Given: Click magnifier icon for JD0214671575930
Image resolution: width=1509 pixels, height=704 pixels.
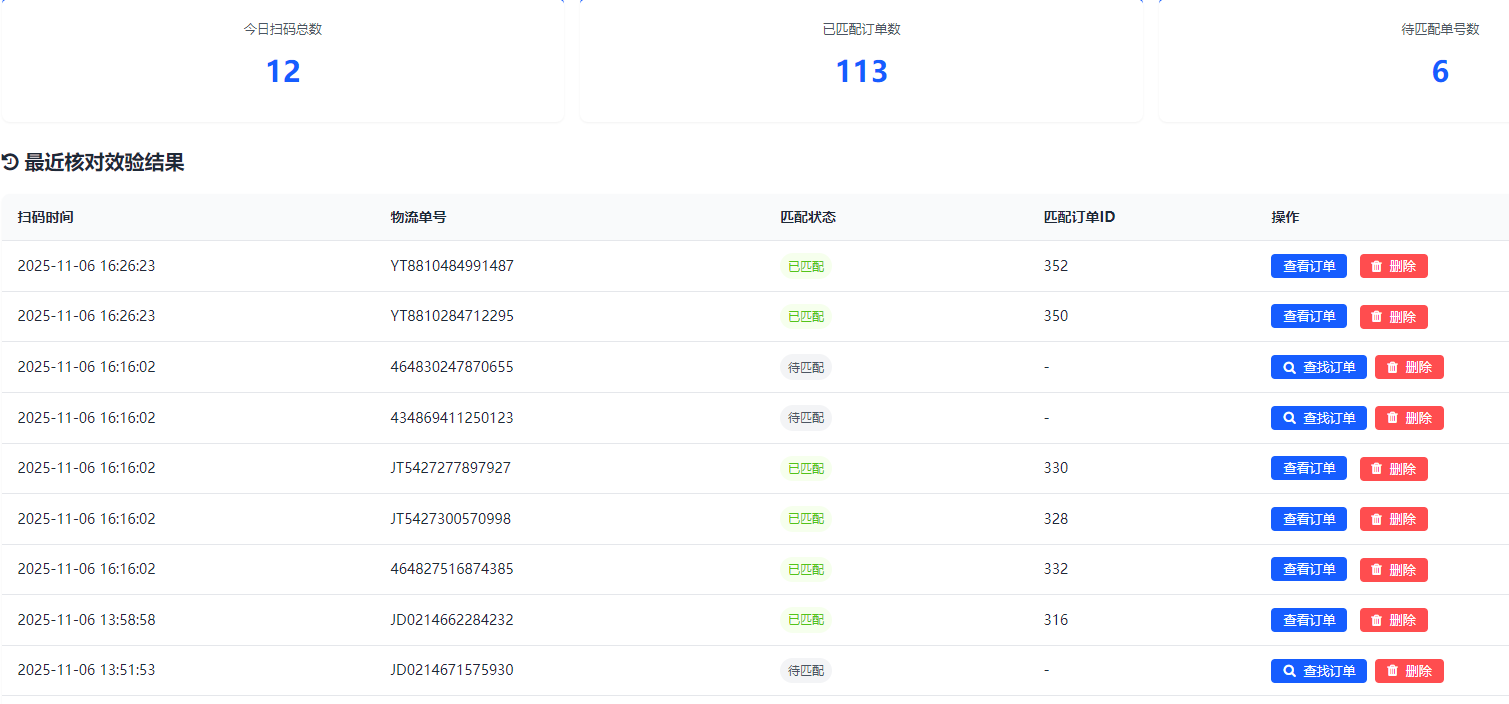Looking at the screenshot, I should coord(1290,671).
